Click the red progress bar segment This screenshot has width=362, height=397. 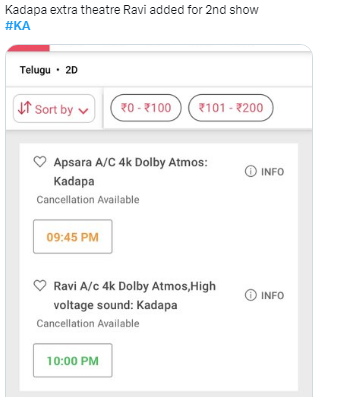click(x=28, y=48)
